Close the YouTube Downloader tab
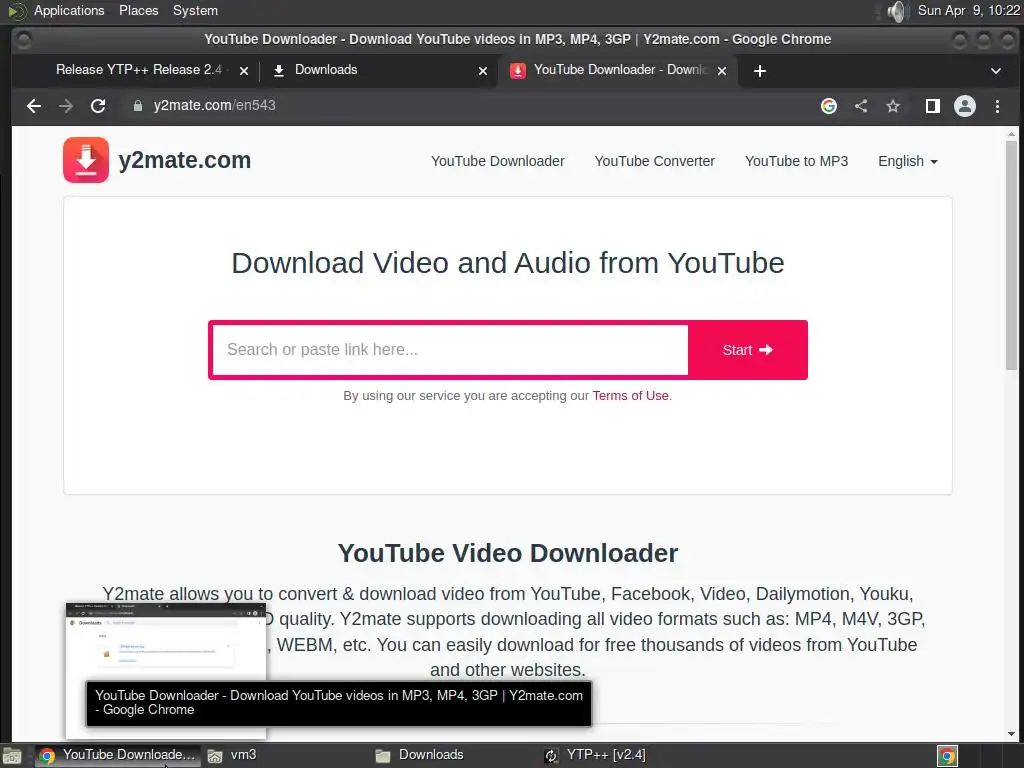The image size is (1024, 768). (x=722, y=71)
